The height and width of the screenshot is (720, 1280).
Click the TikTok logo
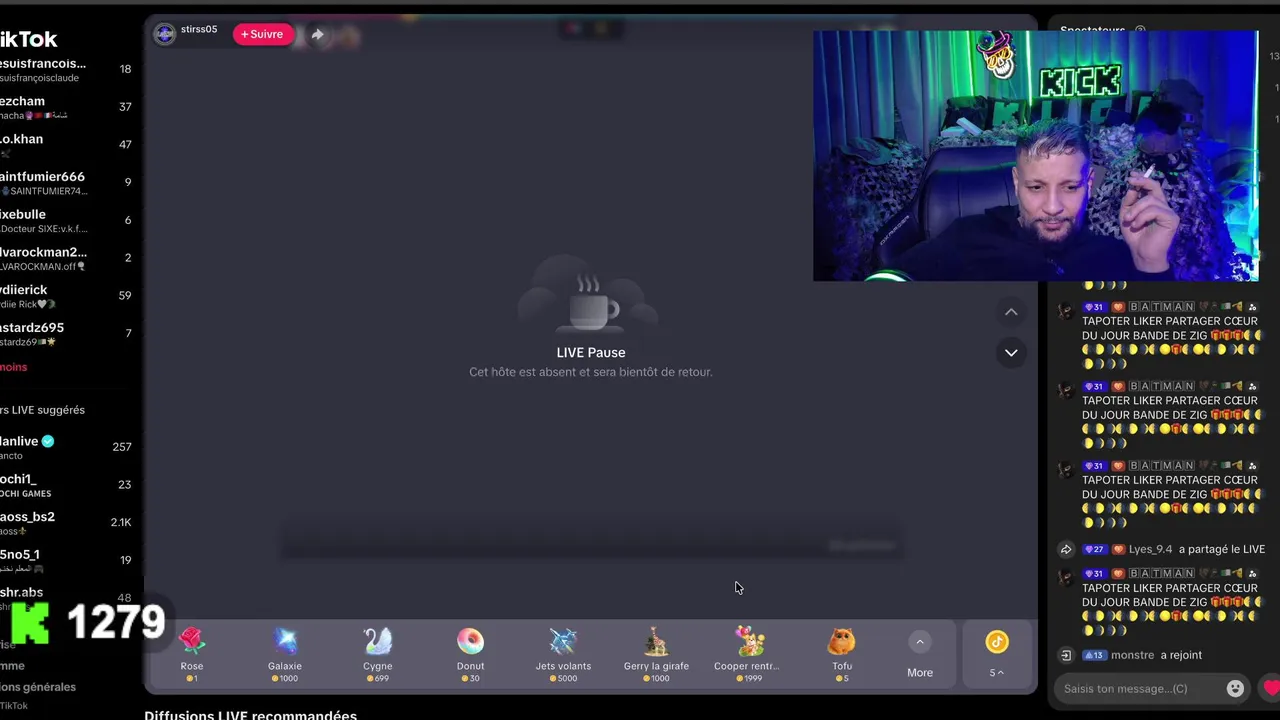[x=28, y=39]
